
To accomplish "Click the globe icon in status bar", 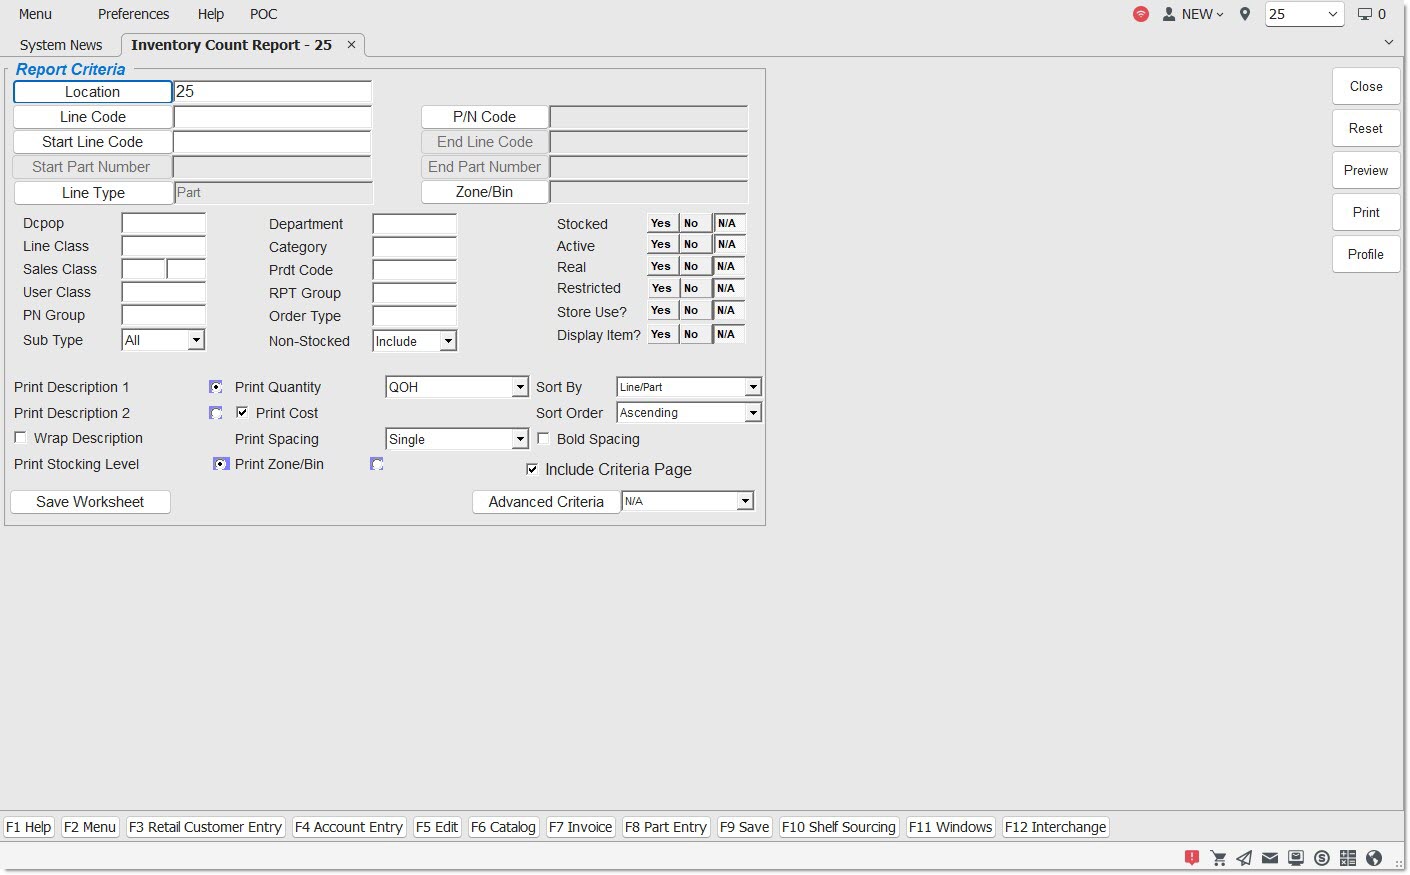I will [1374, 858].
